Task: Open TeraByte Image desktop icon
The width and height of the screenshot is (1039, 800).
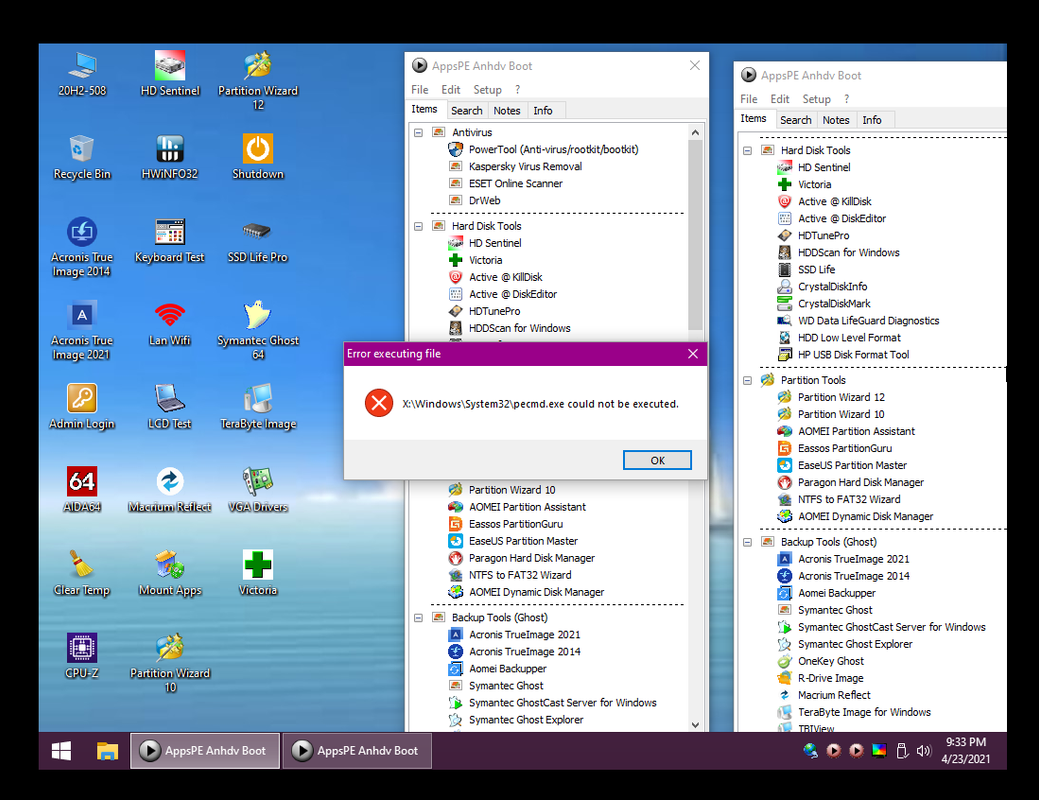Action: coord(258,406)
